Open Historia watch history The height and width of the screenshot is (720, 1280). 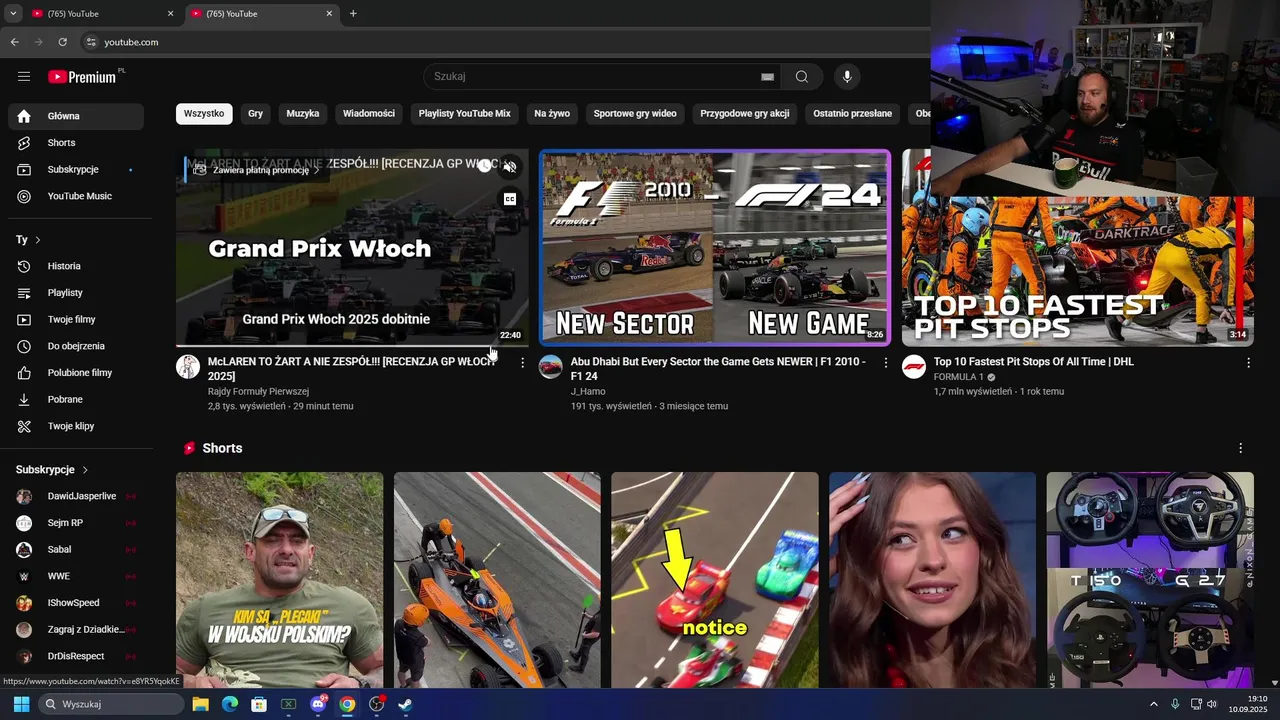pyautogui.click(x=76, y=266)
